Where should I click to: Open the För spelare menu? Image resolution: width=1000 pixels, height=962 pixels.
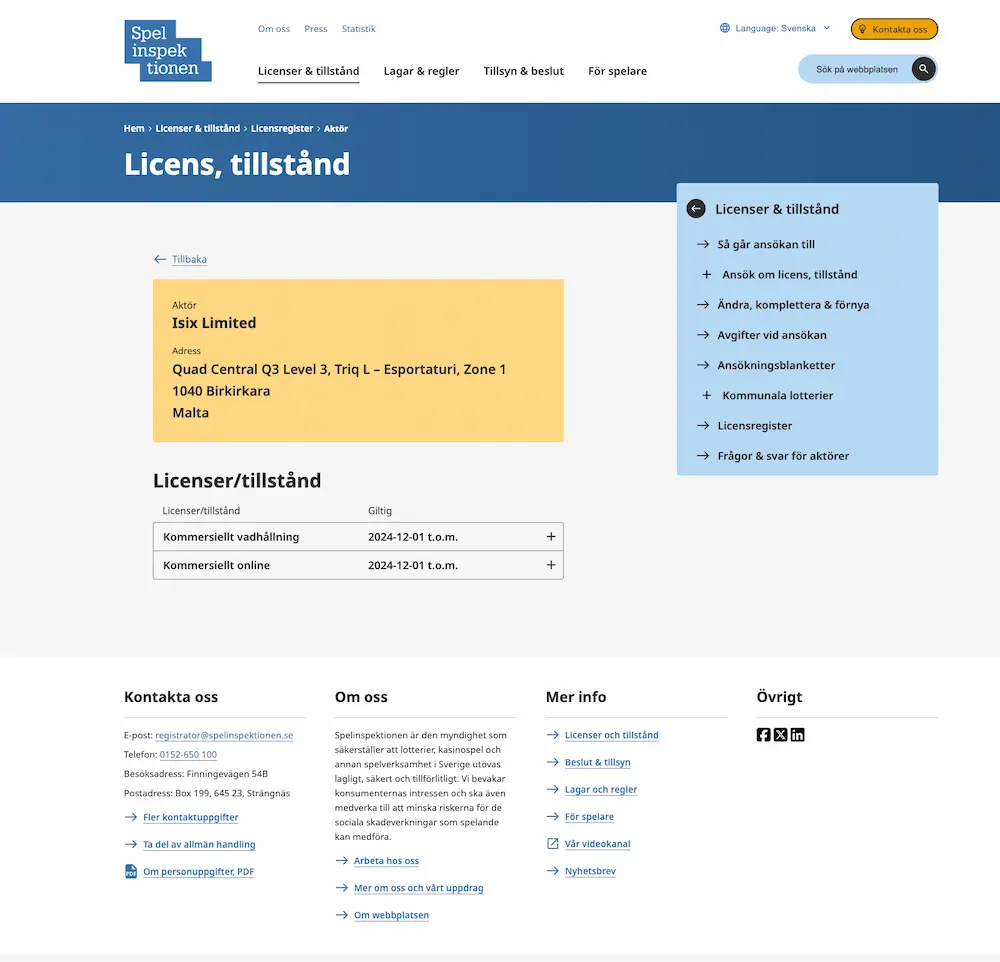pyautogui.click(x=617, y=71)
